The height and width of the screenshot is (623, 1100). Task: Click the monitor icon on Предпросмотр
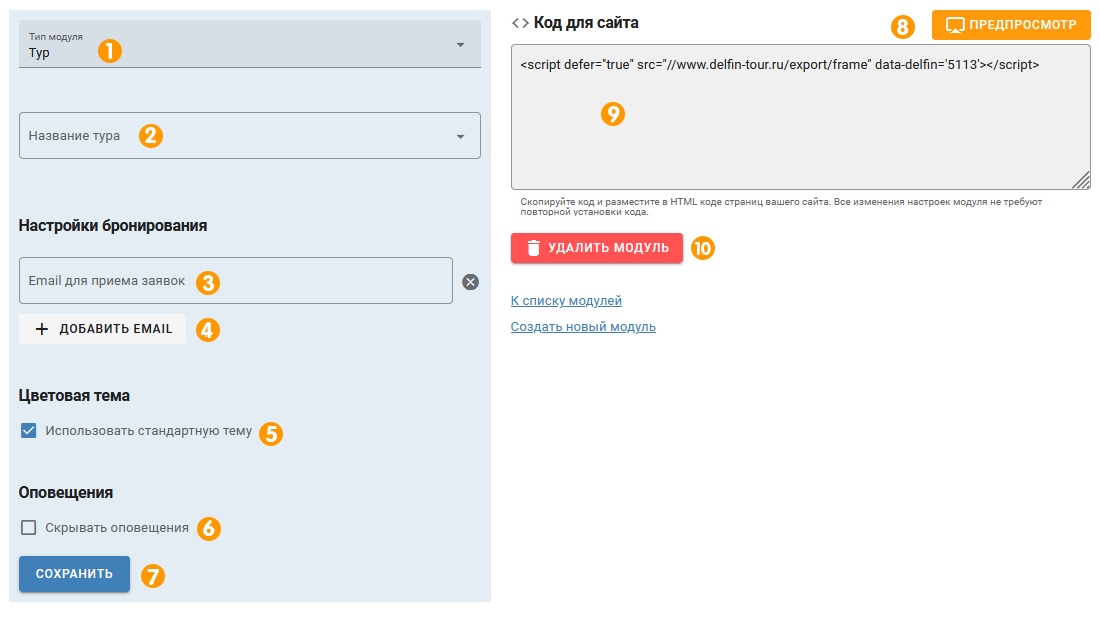pos(954,24)
